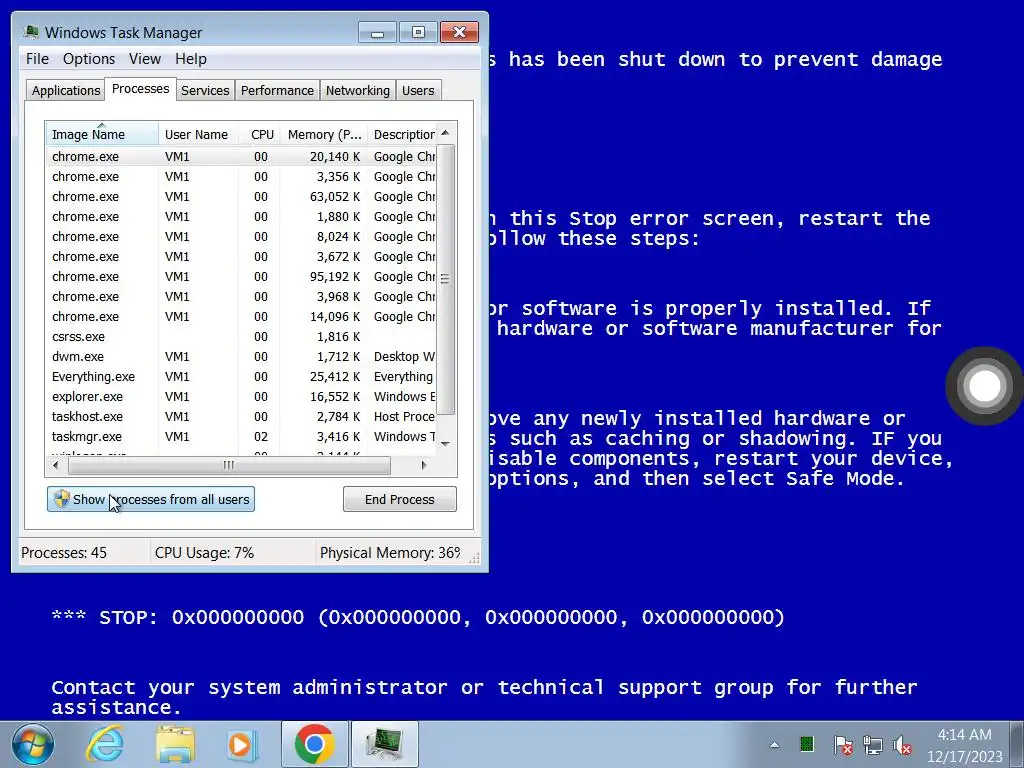The height and width of the screenshot is (768, 1024).
Task: Open Windows Media Player from the taskbar
Action: (x=242, y=744)
